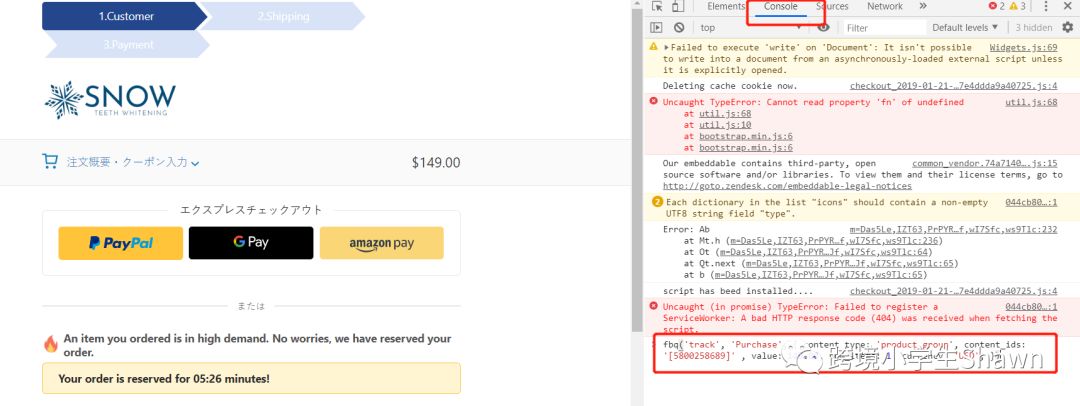
Task: Show more DevTools tabs
Action: [x=921, y=7]
